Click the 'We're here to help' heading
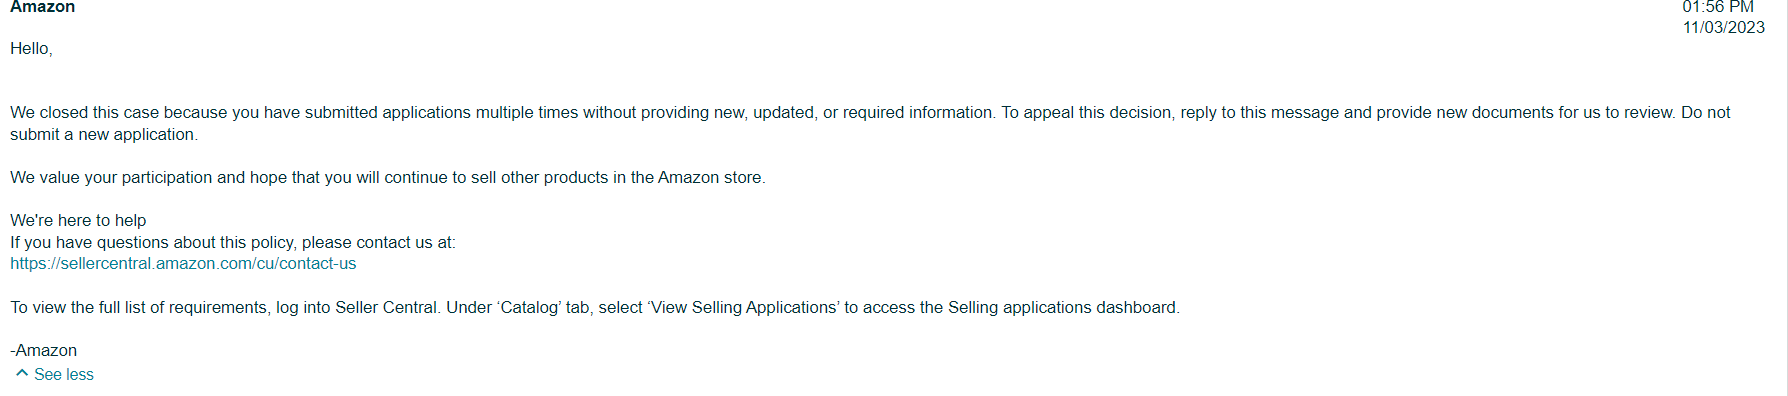Screen dimensions: 1788x396 click(x=78, y=221)
